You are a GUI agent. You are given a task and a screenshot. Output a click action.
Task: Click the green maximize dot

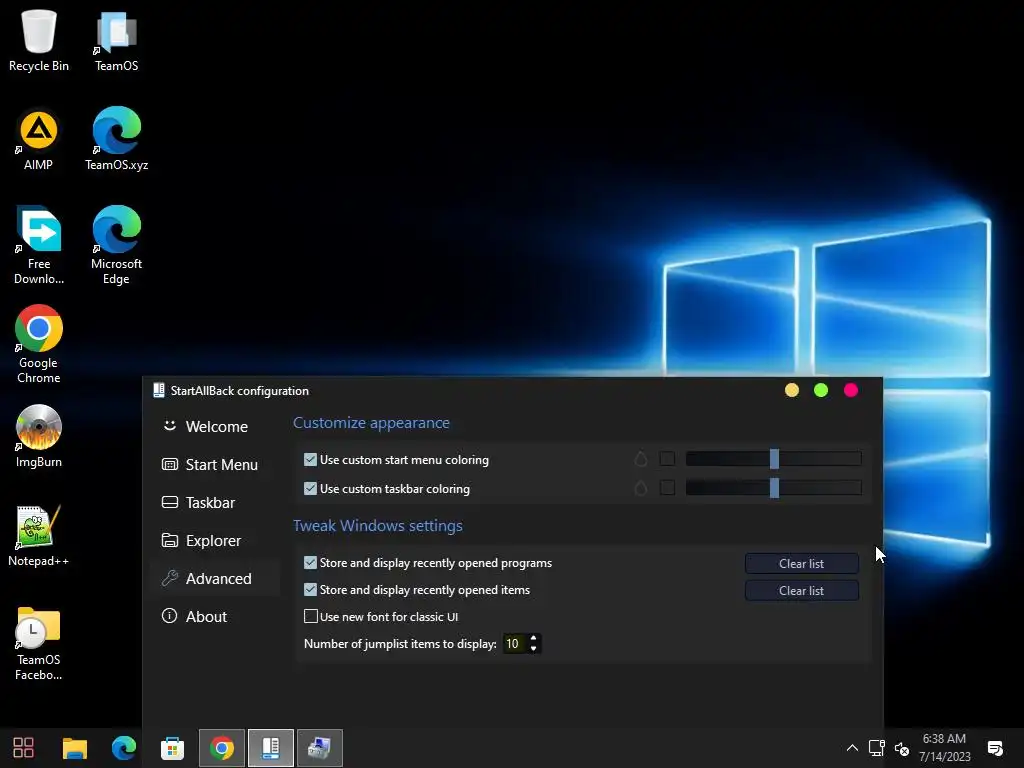(x=821, y=391)
